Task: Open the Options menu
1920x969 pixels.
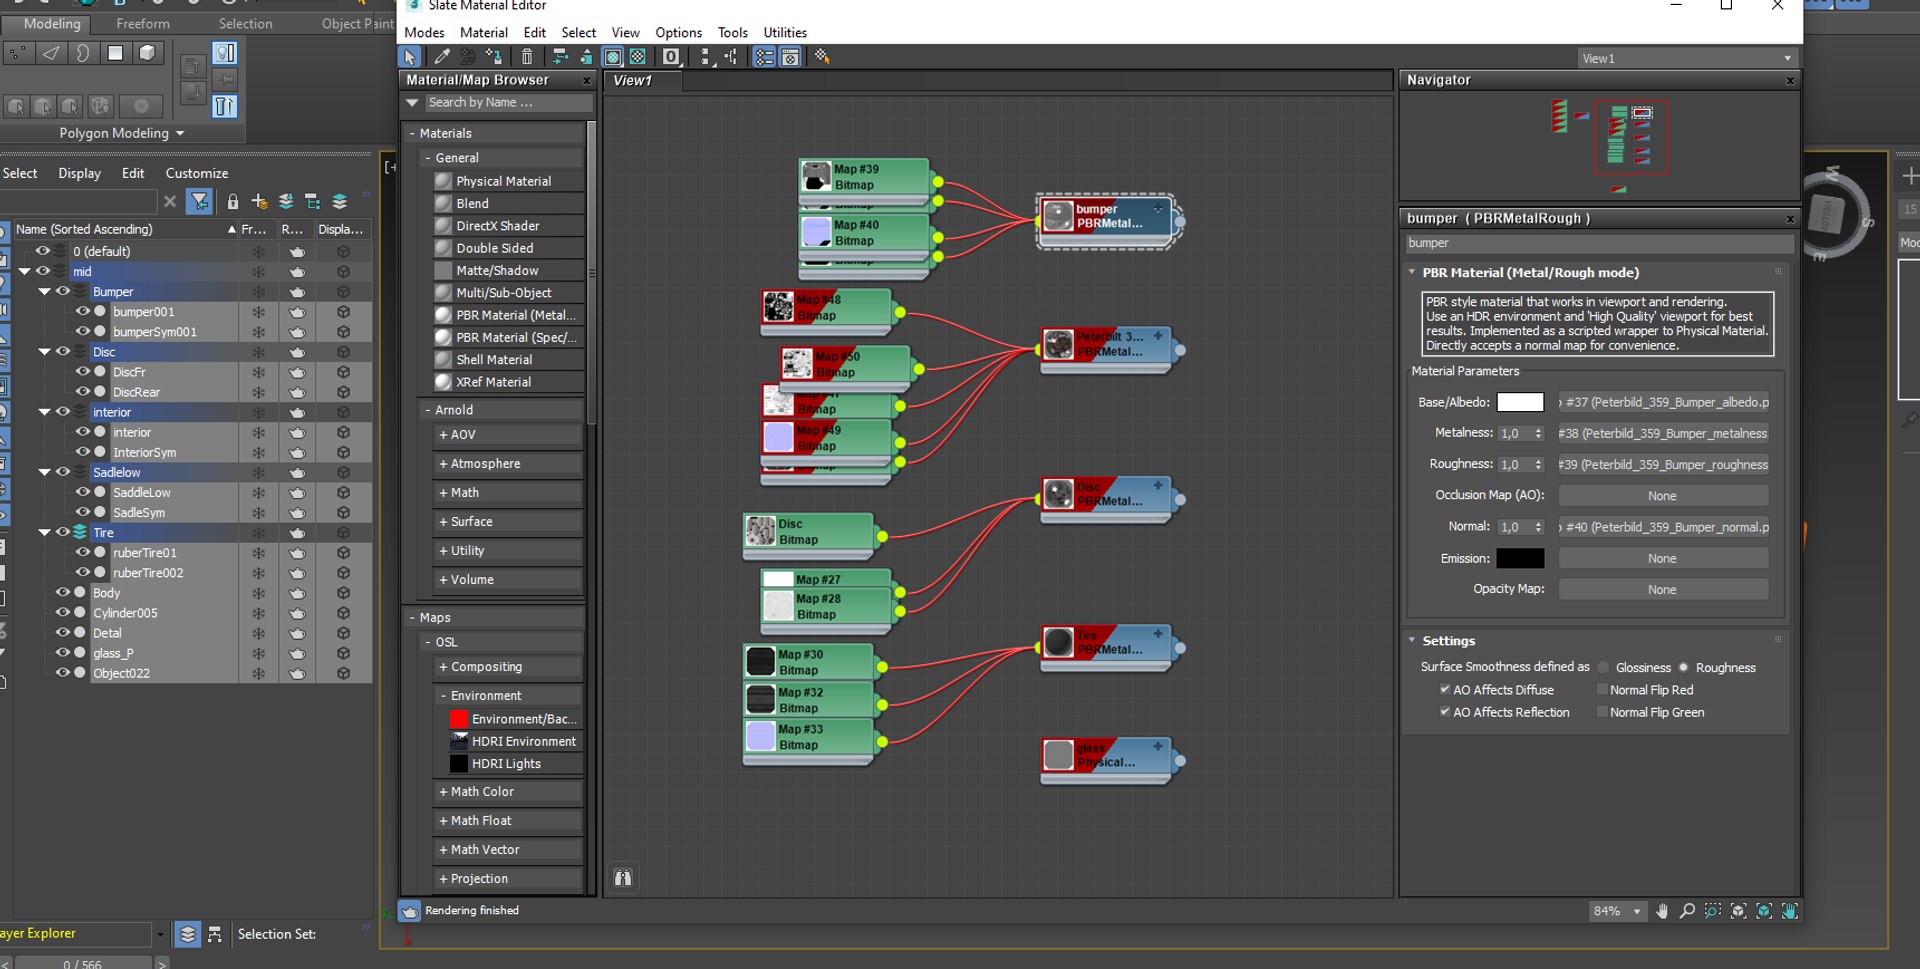Action: coord(678,32)
